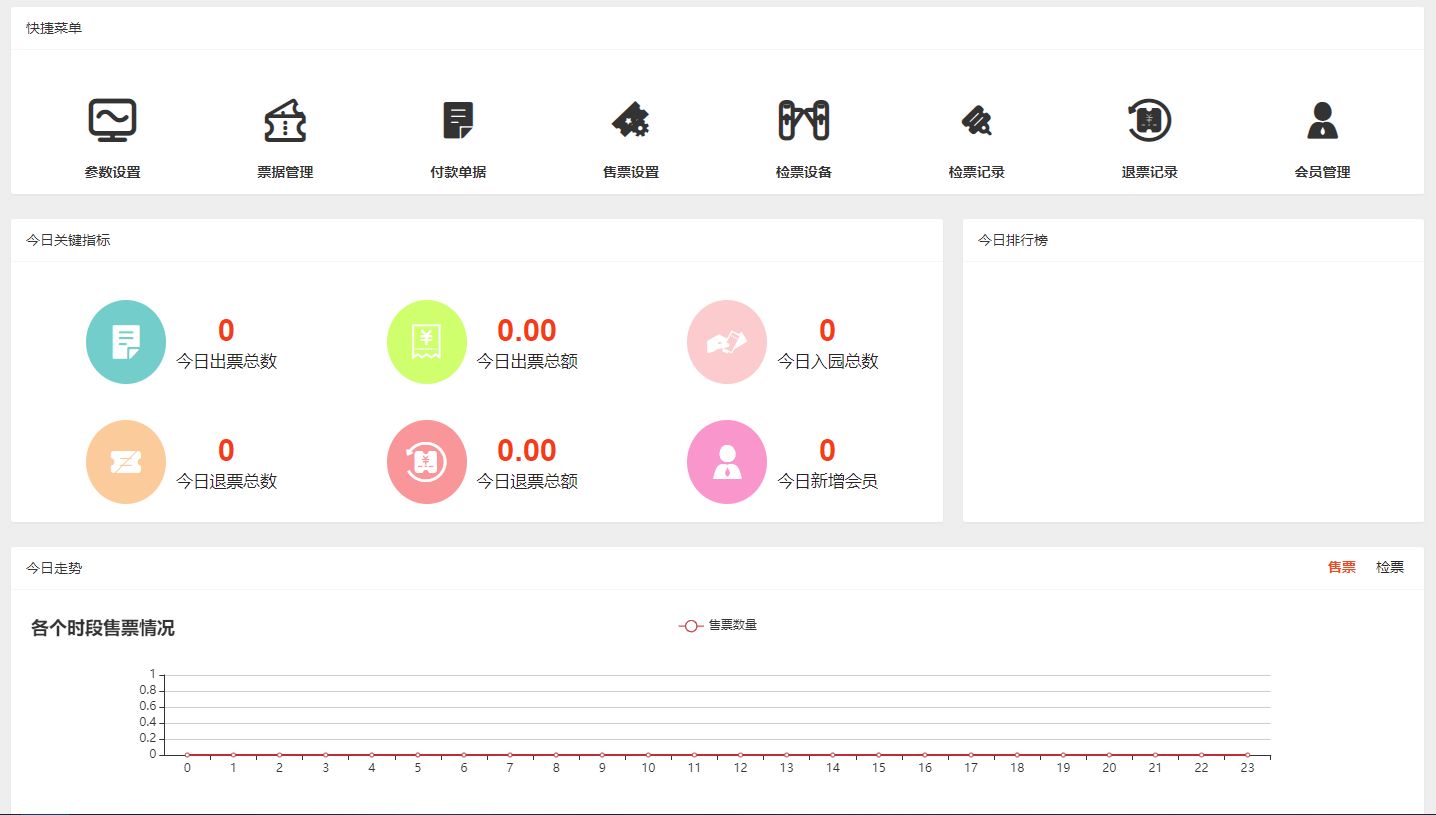Click the orange 今日退票总数 icon
The height and width of the screenshot is (815, 1436).
click(x=126, y=461)
